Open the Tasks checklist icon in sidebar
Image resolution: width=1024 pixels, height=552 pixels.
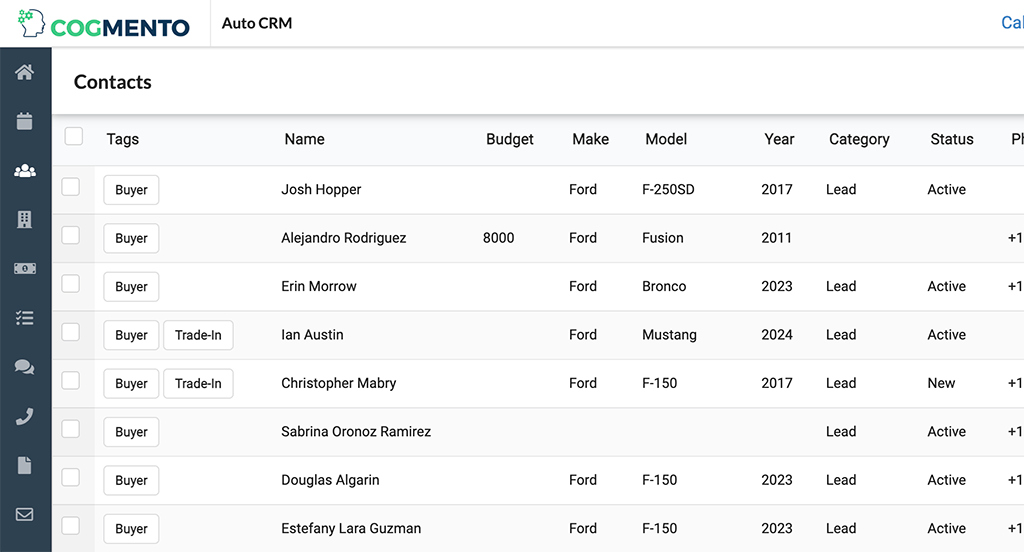pyautogui.click(x=25, y=318)
